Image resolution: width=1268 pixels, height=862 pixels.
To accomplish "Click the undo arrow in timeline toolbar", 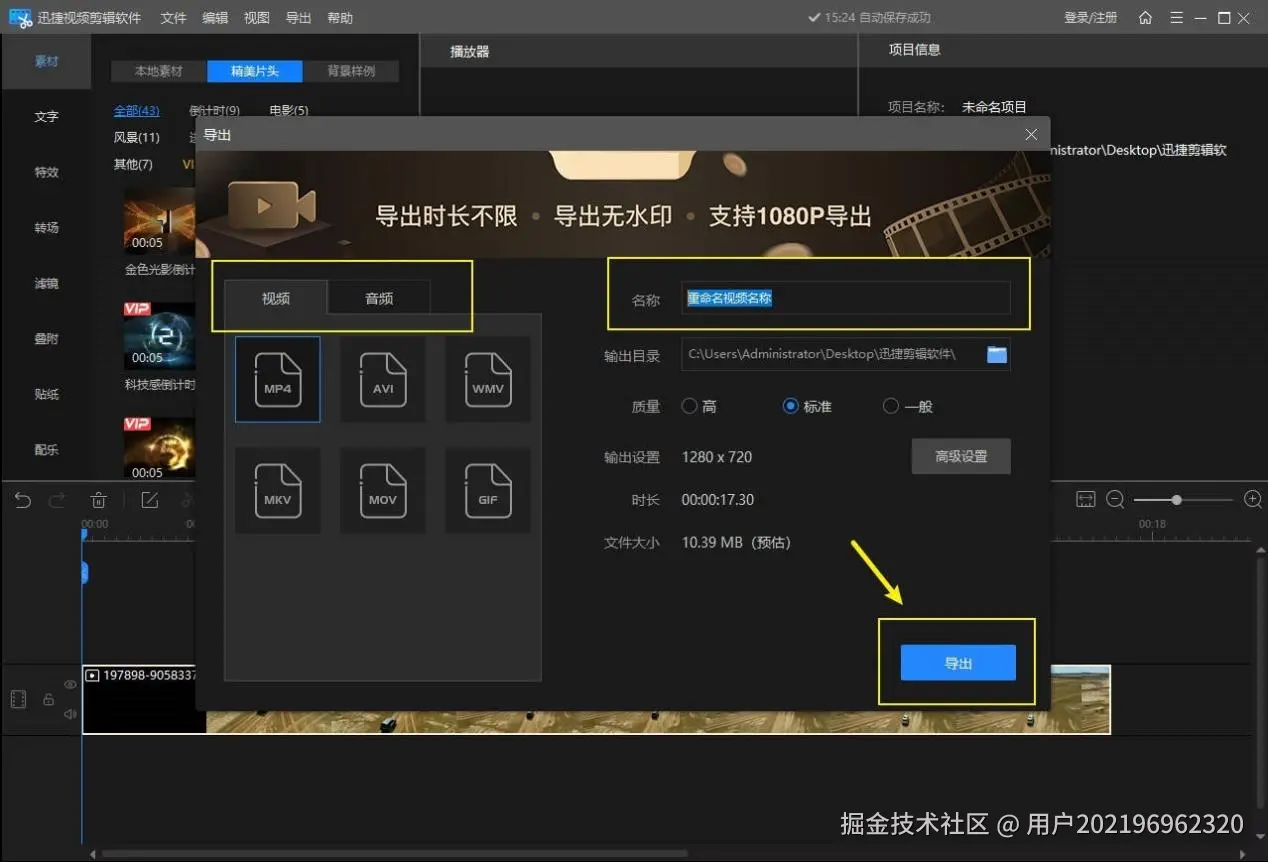I will [x=23, y=500].
